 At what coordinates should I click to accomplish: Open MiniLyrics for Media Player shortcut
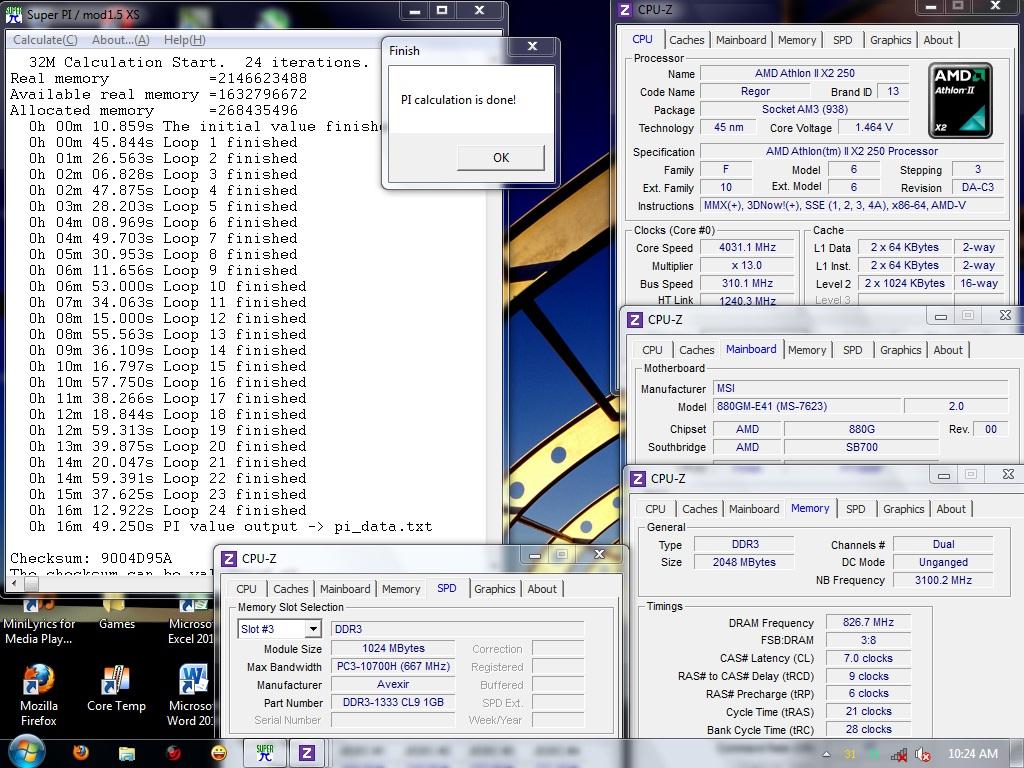(x=39, y=620)
